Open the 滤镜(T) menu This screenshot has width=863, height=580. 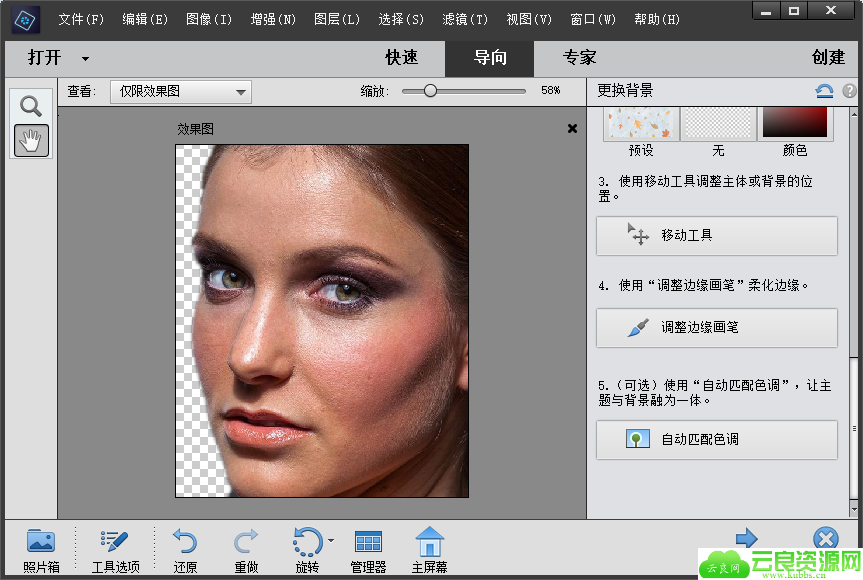pyautogui.click(x=465, y=19)
